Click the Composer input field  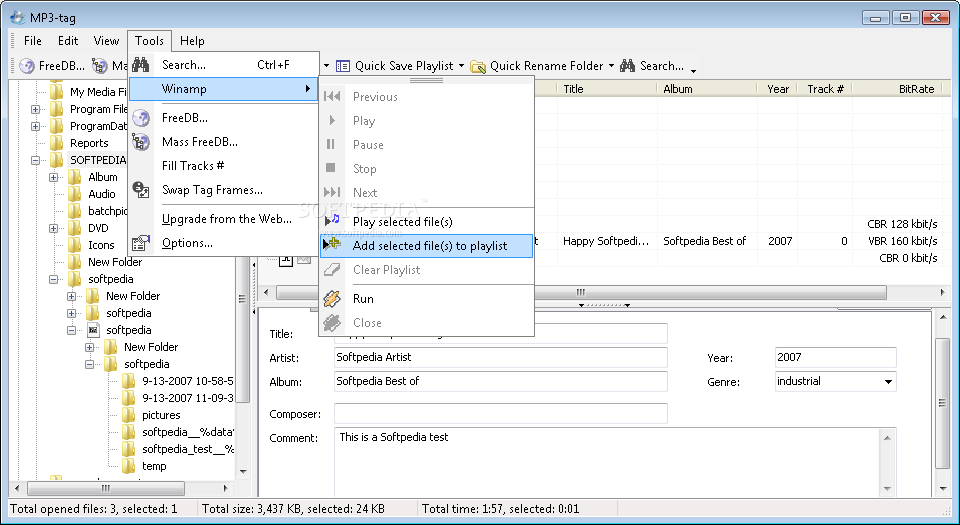point(500,414)
